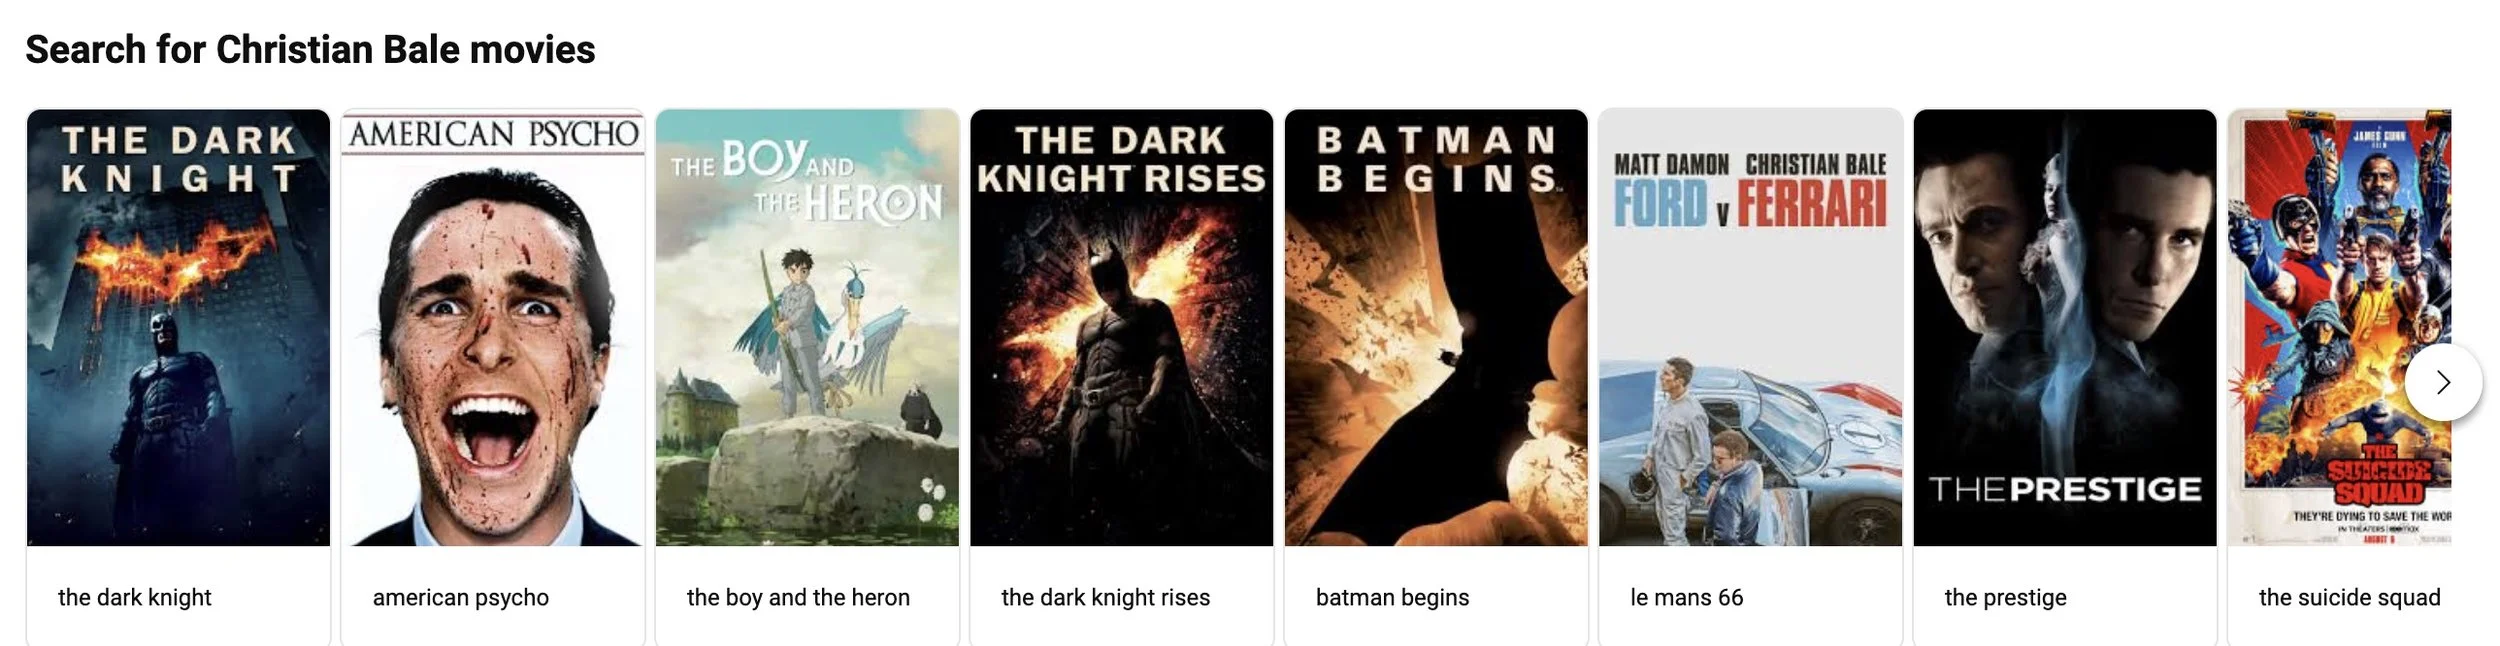Select The Prestige movie poster

click(x=2065, y=328)
